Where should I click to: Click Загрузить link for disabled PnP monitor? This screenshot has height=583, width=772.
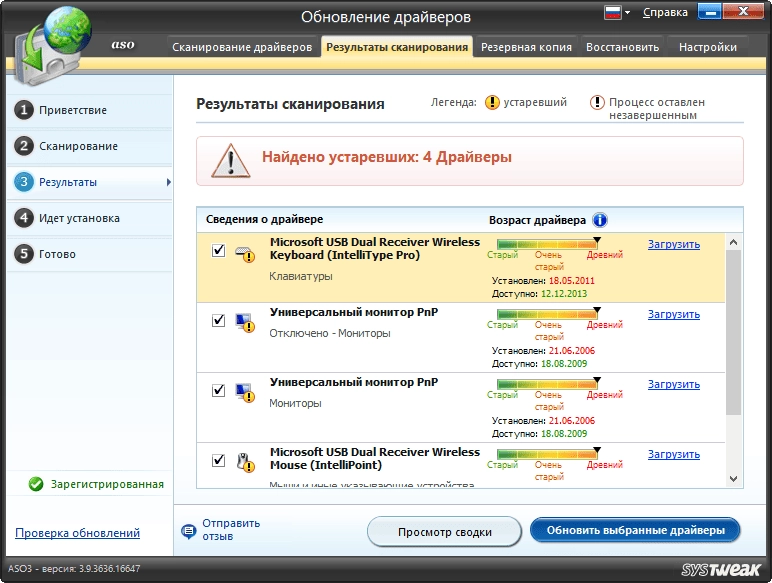coord(674,314)
